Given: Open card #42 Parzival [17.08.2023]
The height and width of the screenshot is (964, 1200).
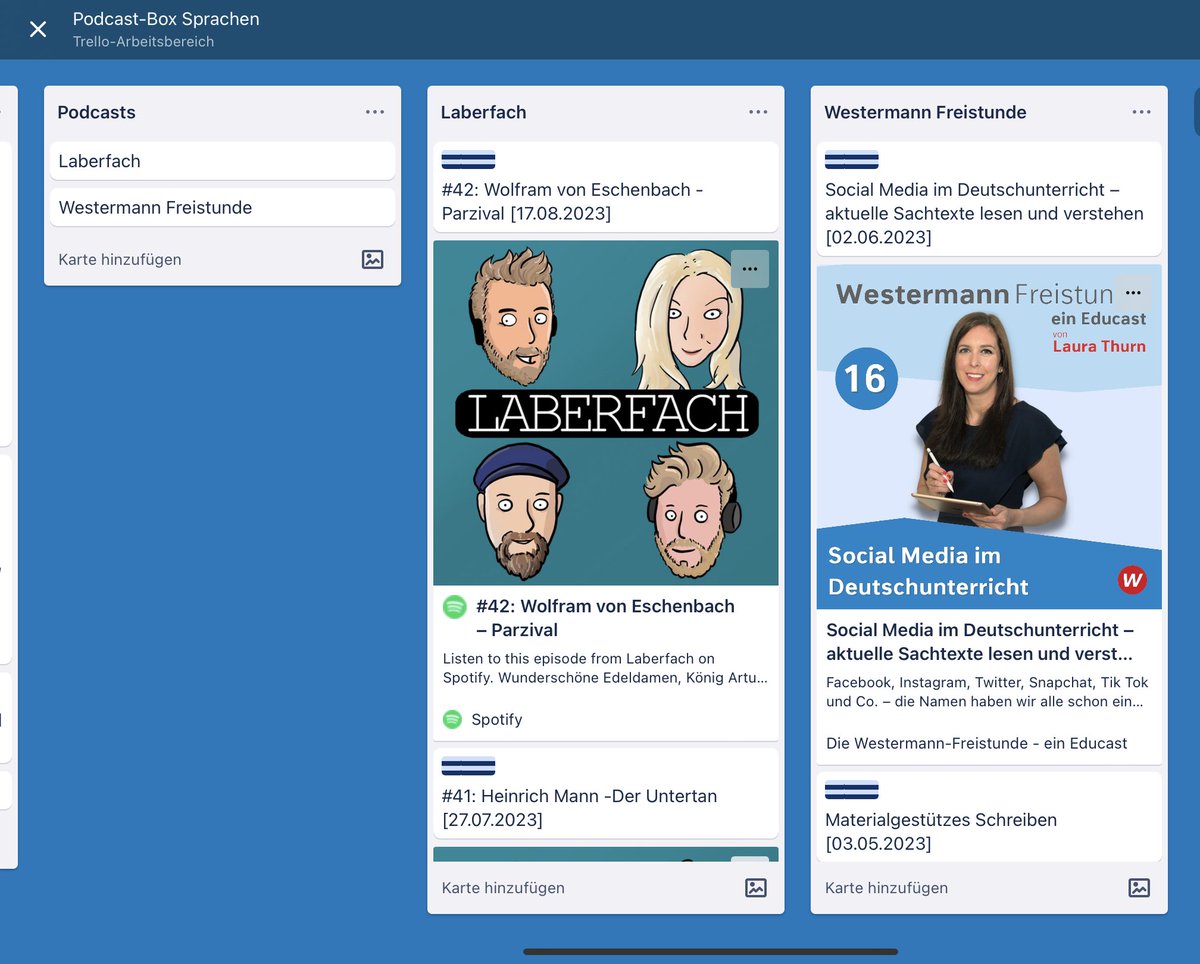Looking at the screenshot, I should click(606, 187).
